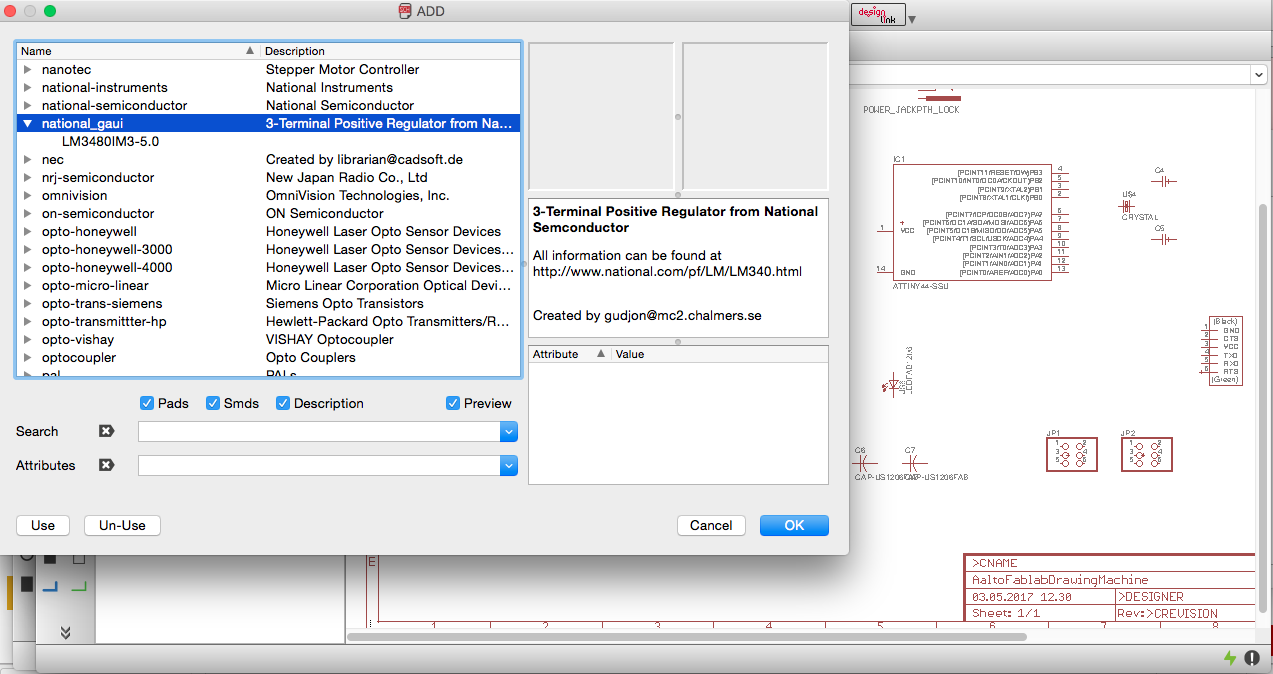Toggle the Smds checkbox
Viewport: 1273px width, 674px height.
[x=213, y=403]
